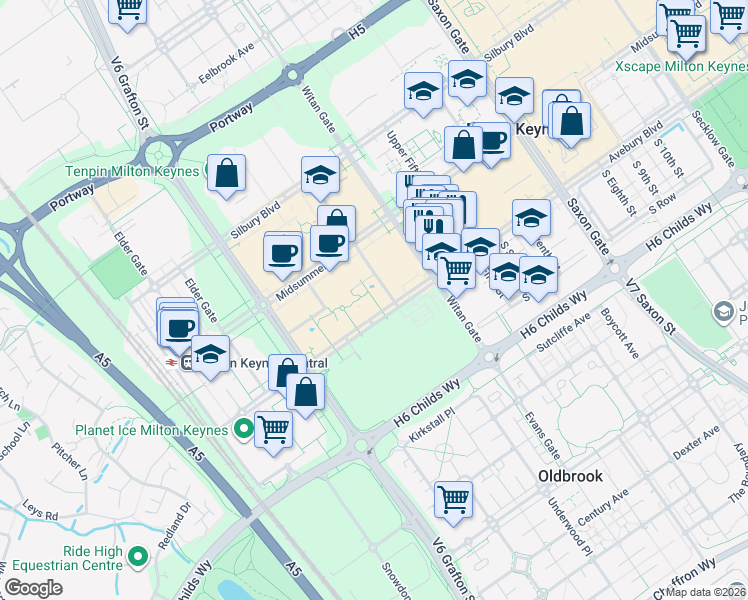The height and width of the screenshot is (600, 748).
Task: Open the green Ride High Equestrian Centre pin
Action: [138, 557]
